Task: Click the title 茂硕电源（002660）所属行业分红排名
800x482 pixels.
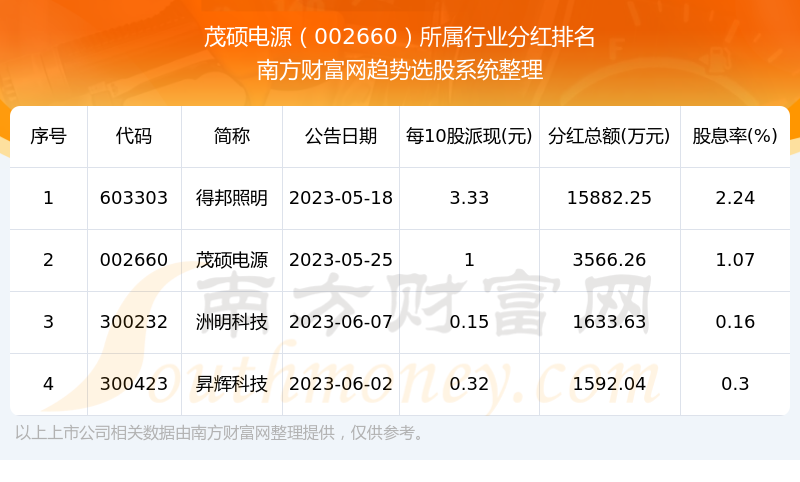Action: click(x=399, y=37)
